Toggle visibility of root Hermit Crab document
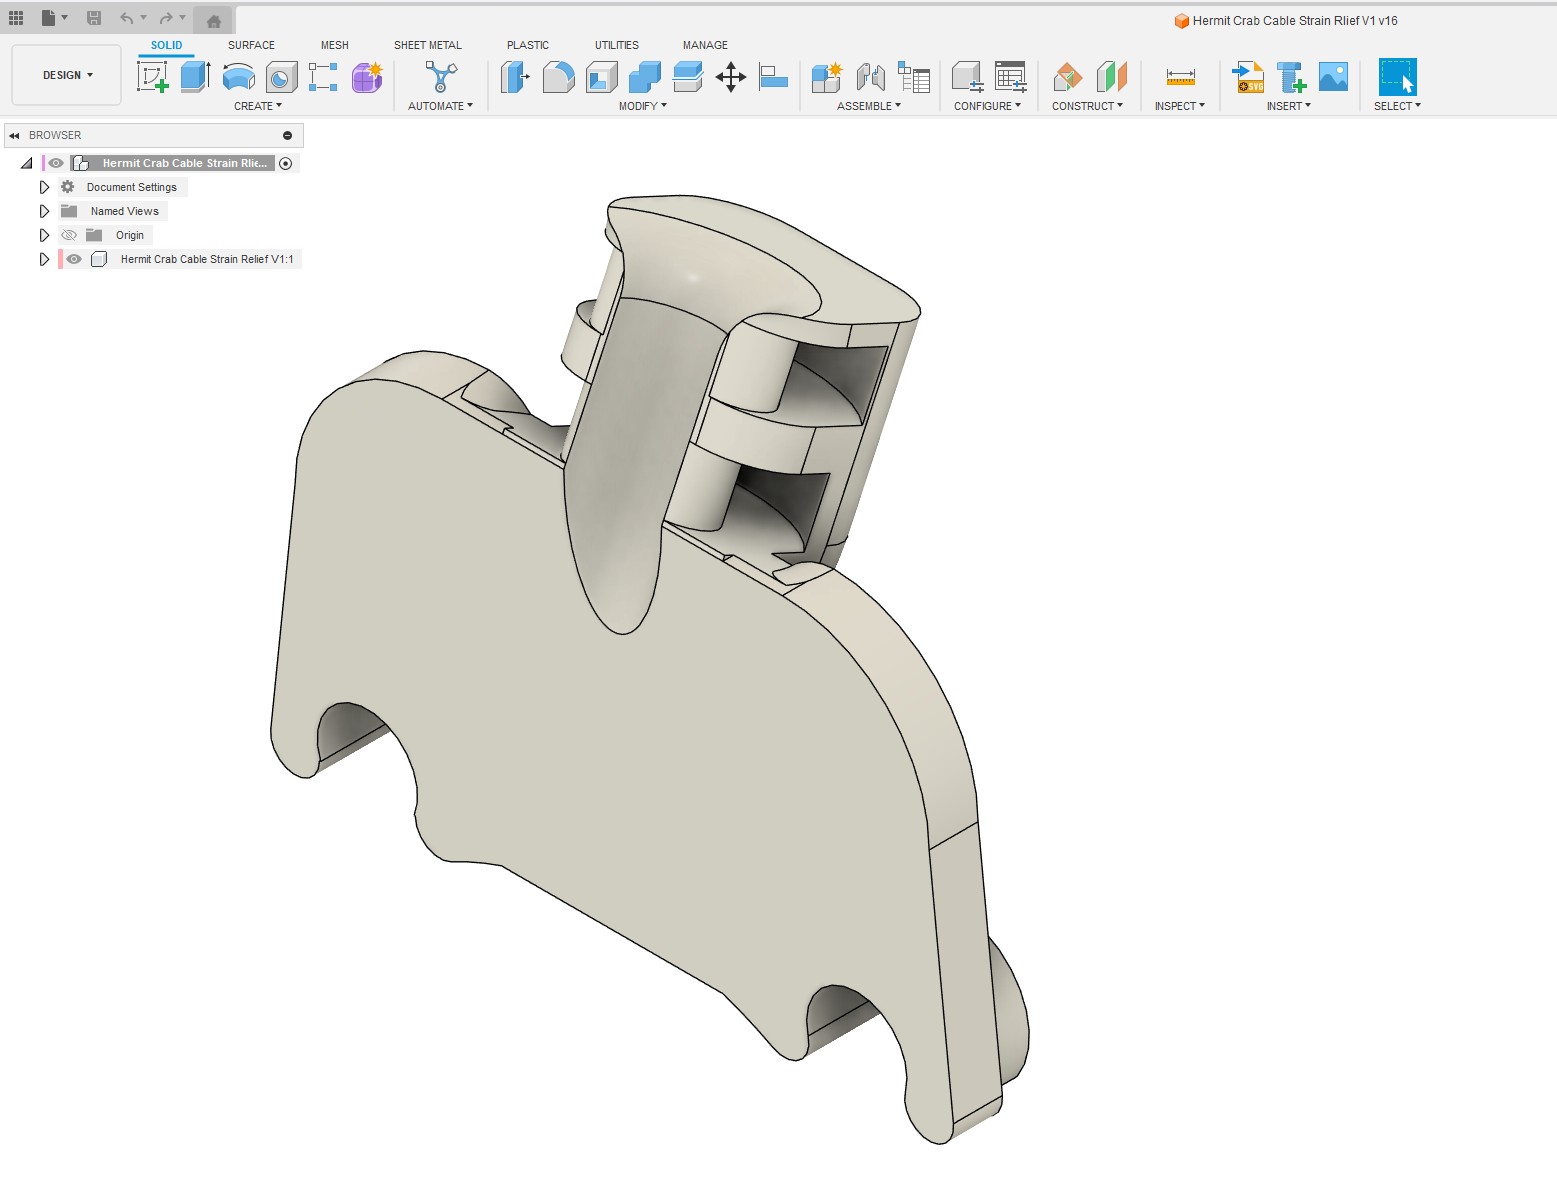Screen dimensions: 1557x1187 [x=56, y=163]
